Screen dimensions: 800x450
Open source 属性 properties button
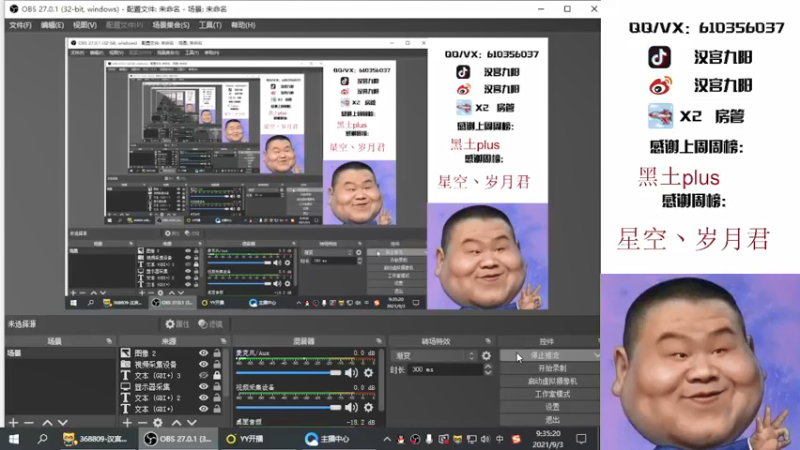click(177, 324)
